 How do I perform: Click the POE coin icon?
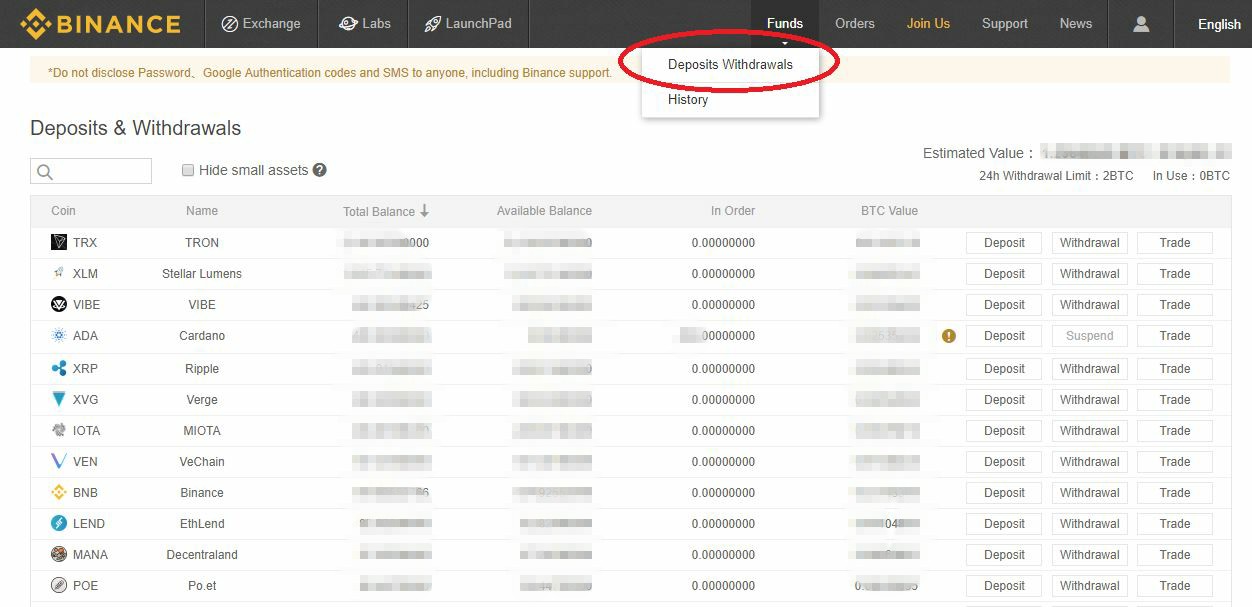(59, 585)
